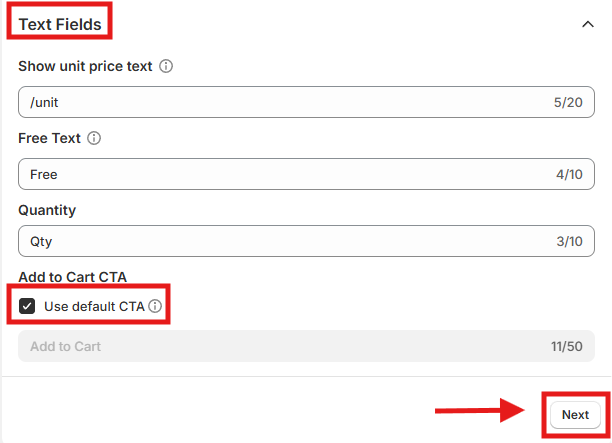Click the 'Add to Cart CTA' label
This screenshot has height=443, width=612.
pyautogui.click(x=73, y=277)
